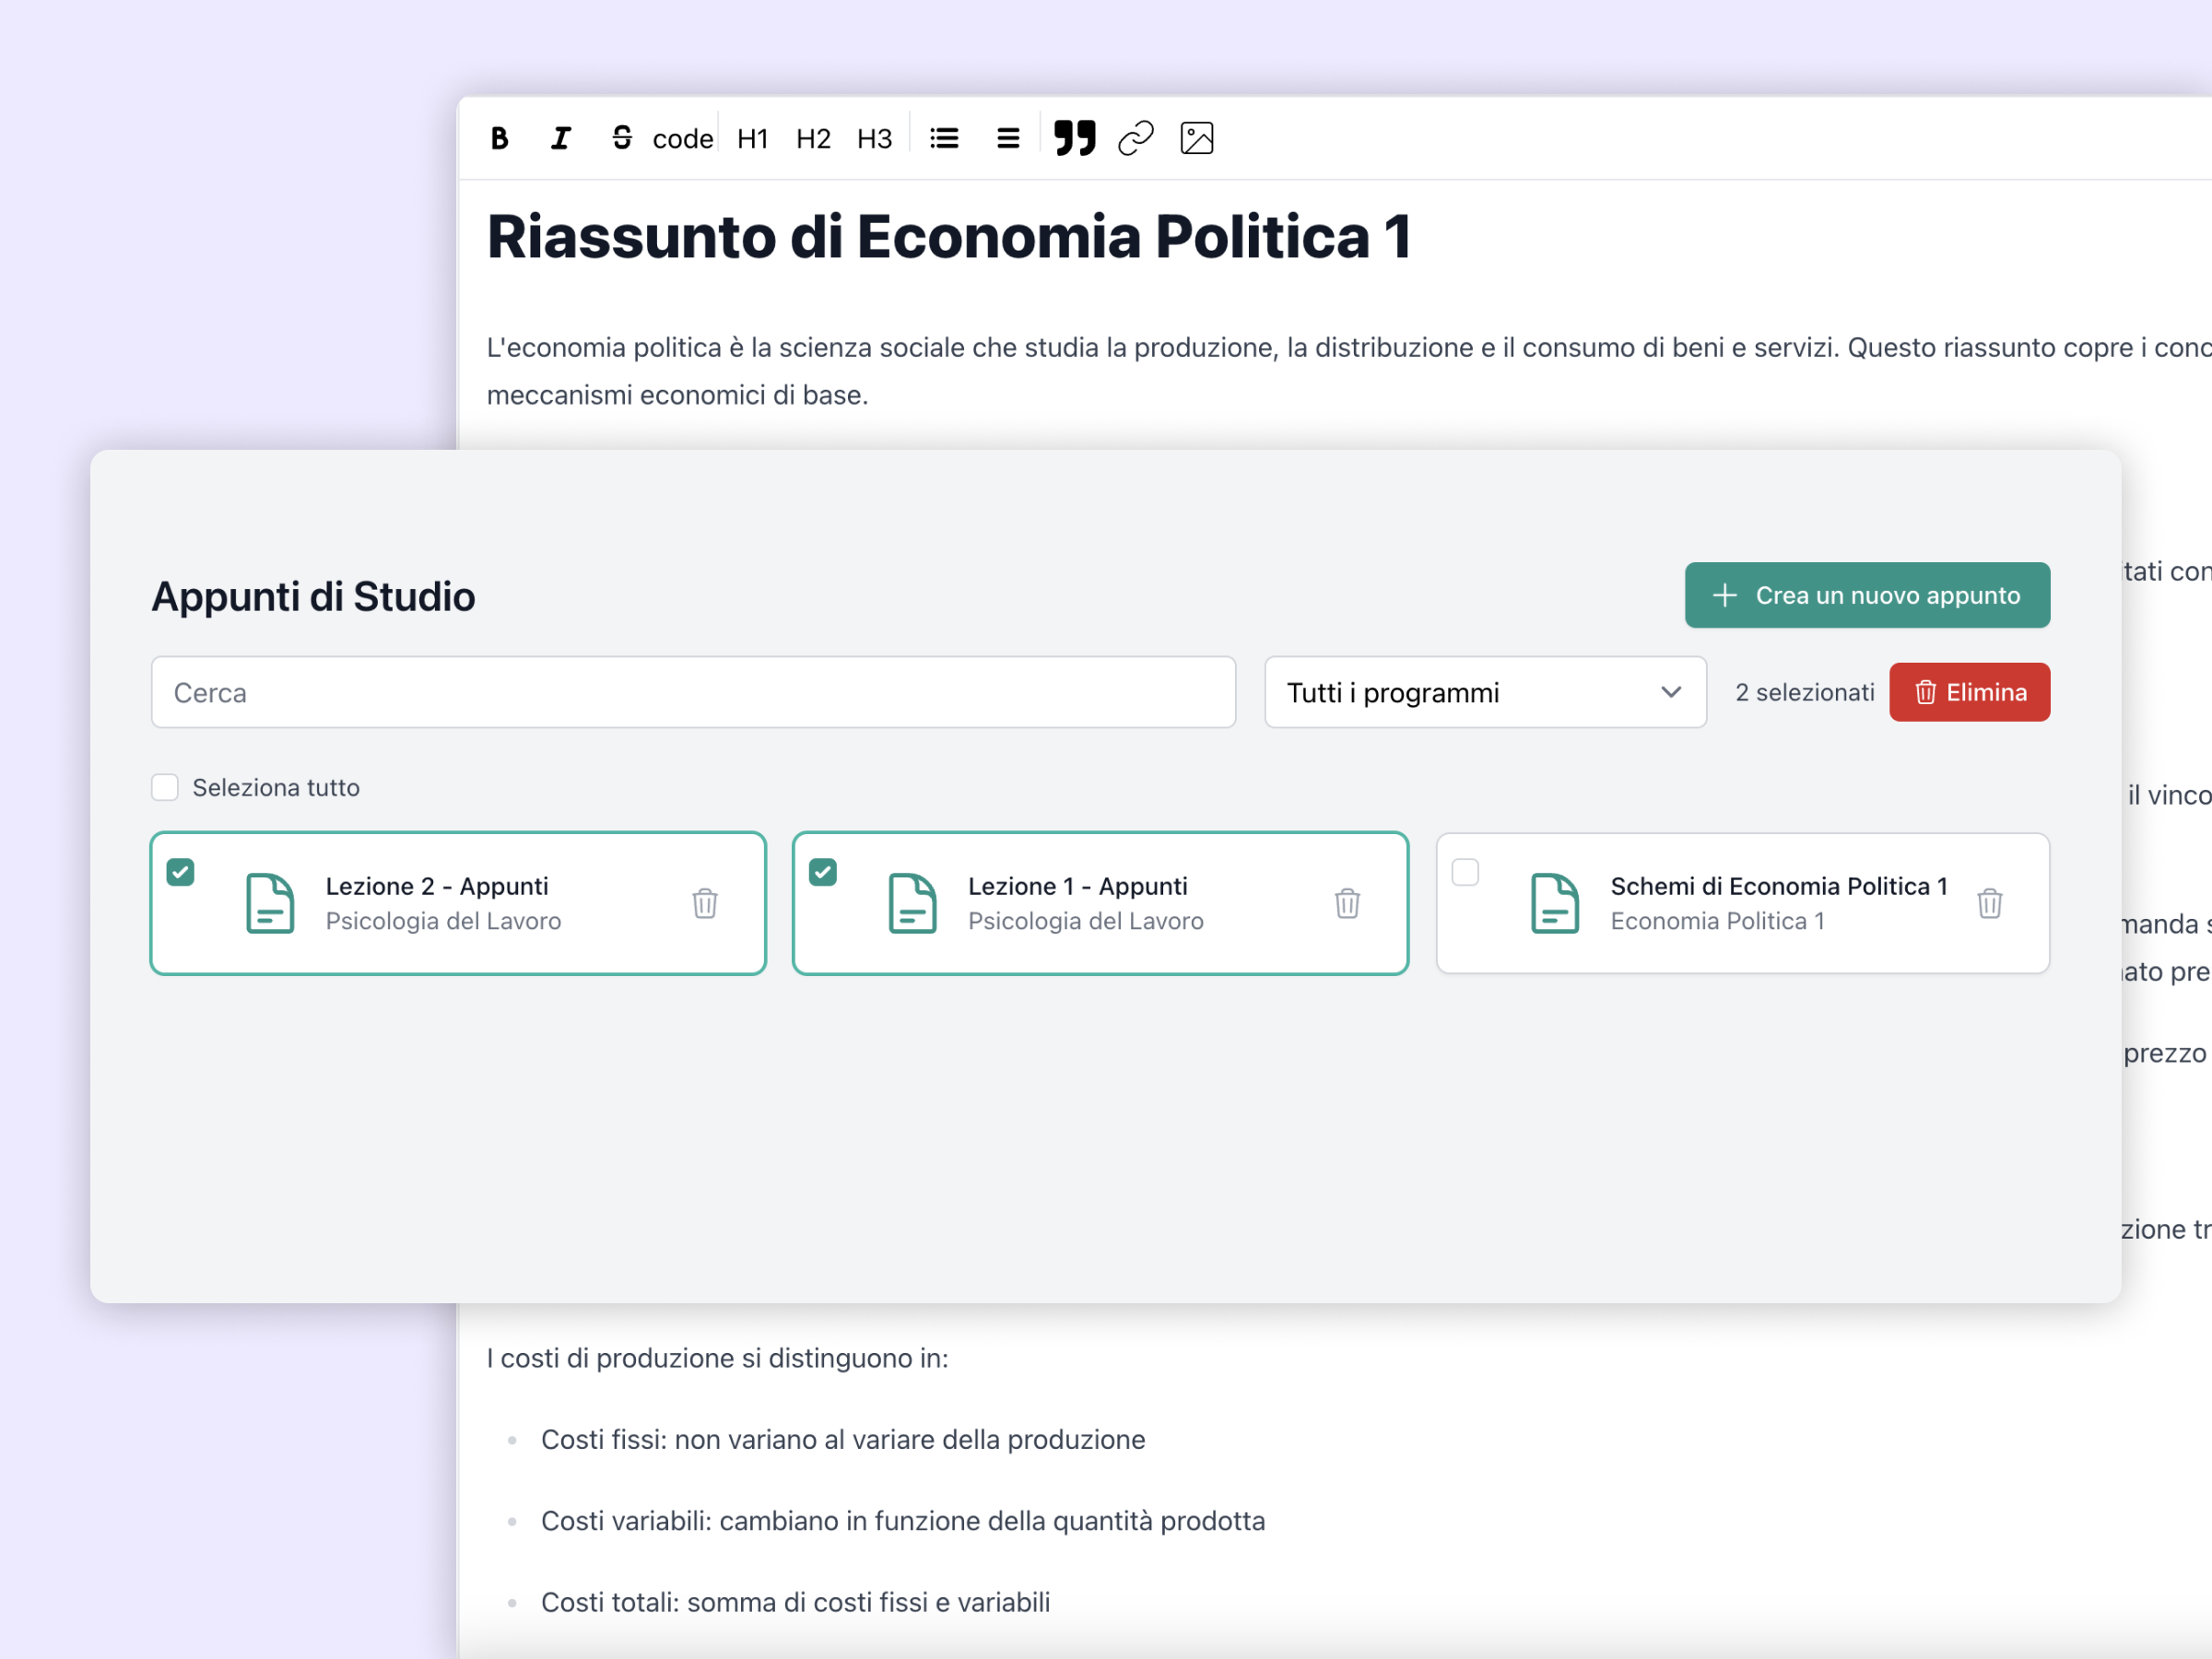Delete Lezione 2 - Appunti via trash icon
Image resolution: width=2212 pixels, height=1659 pixels.
point(705,903)
